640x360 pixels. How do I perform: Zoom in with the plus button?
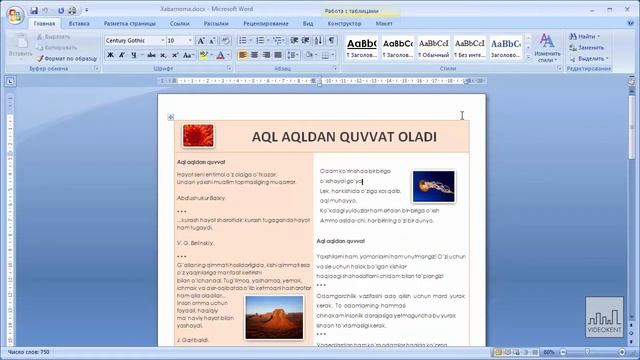(622, 352)
